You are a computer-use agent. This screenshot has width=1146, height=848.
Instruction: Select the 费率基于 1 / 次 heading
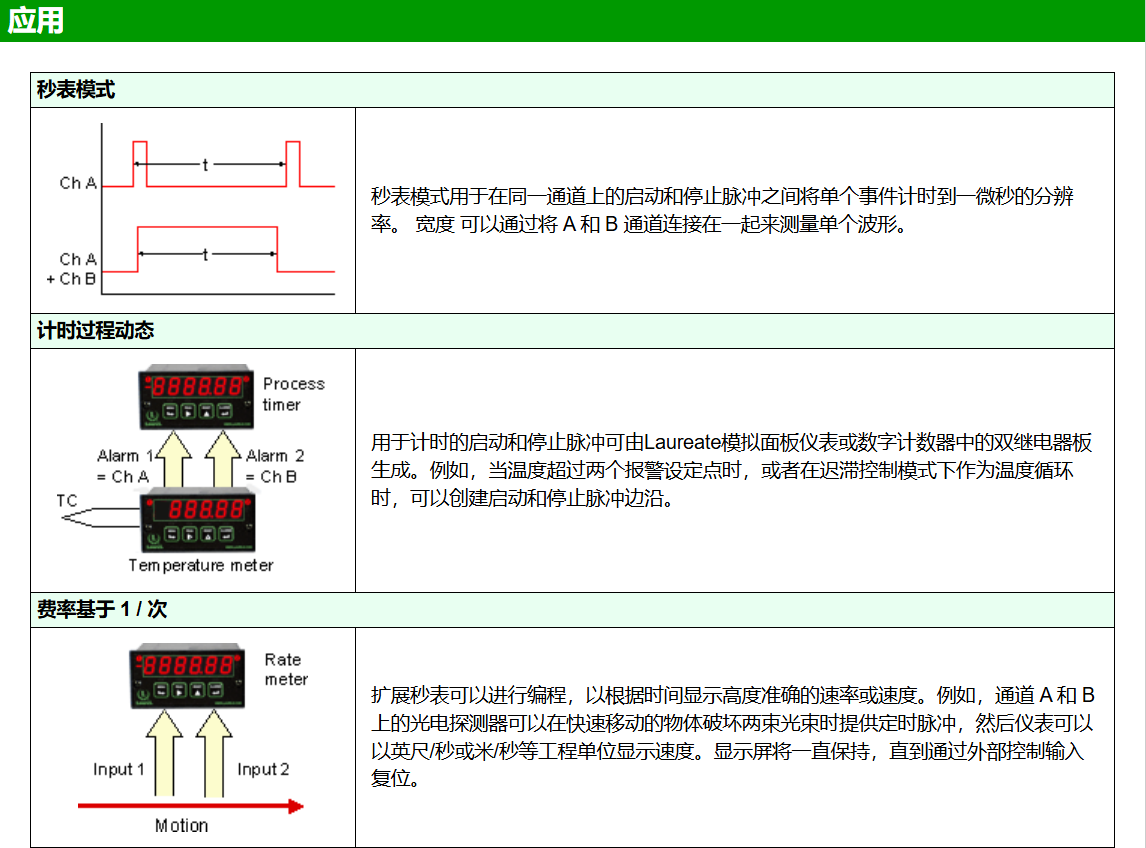(102, 609)
